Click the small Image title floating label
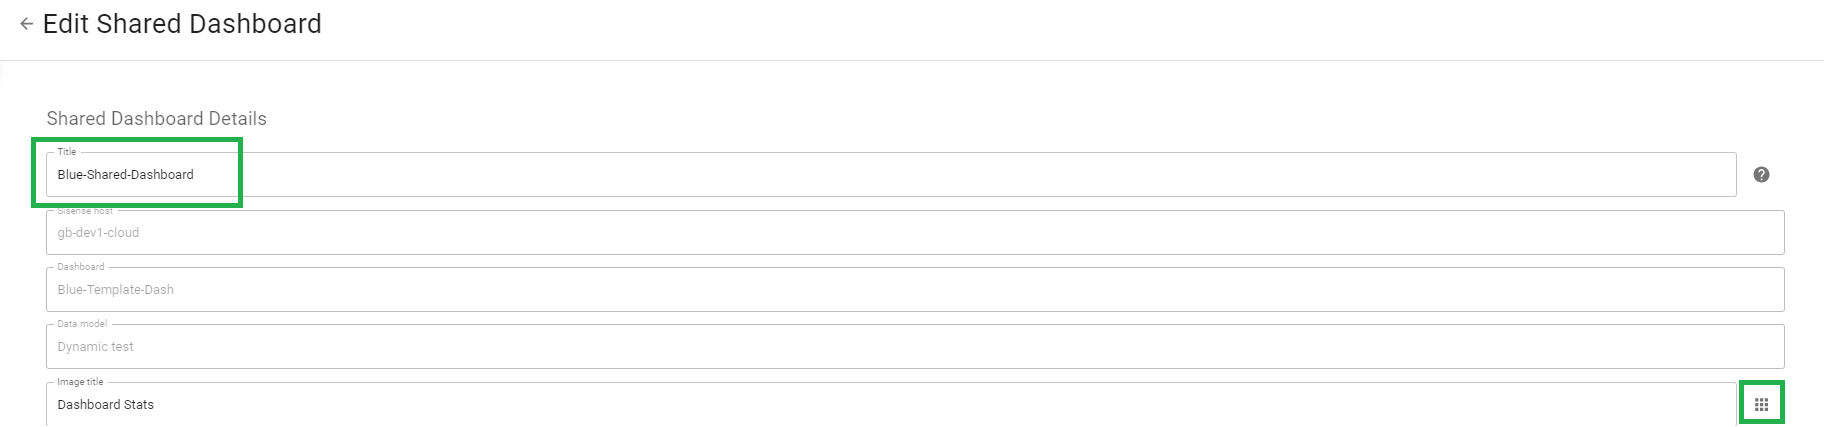 [80, 382]
